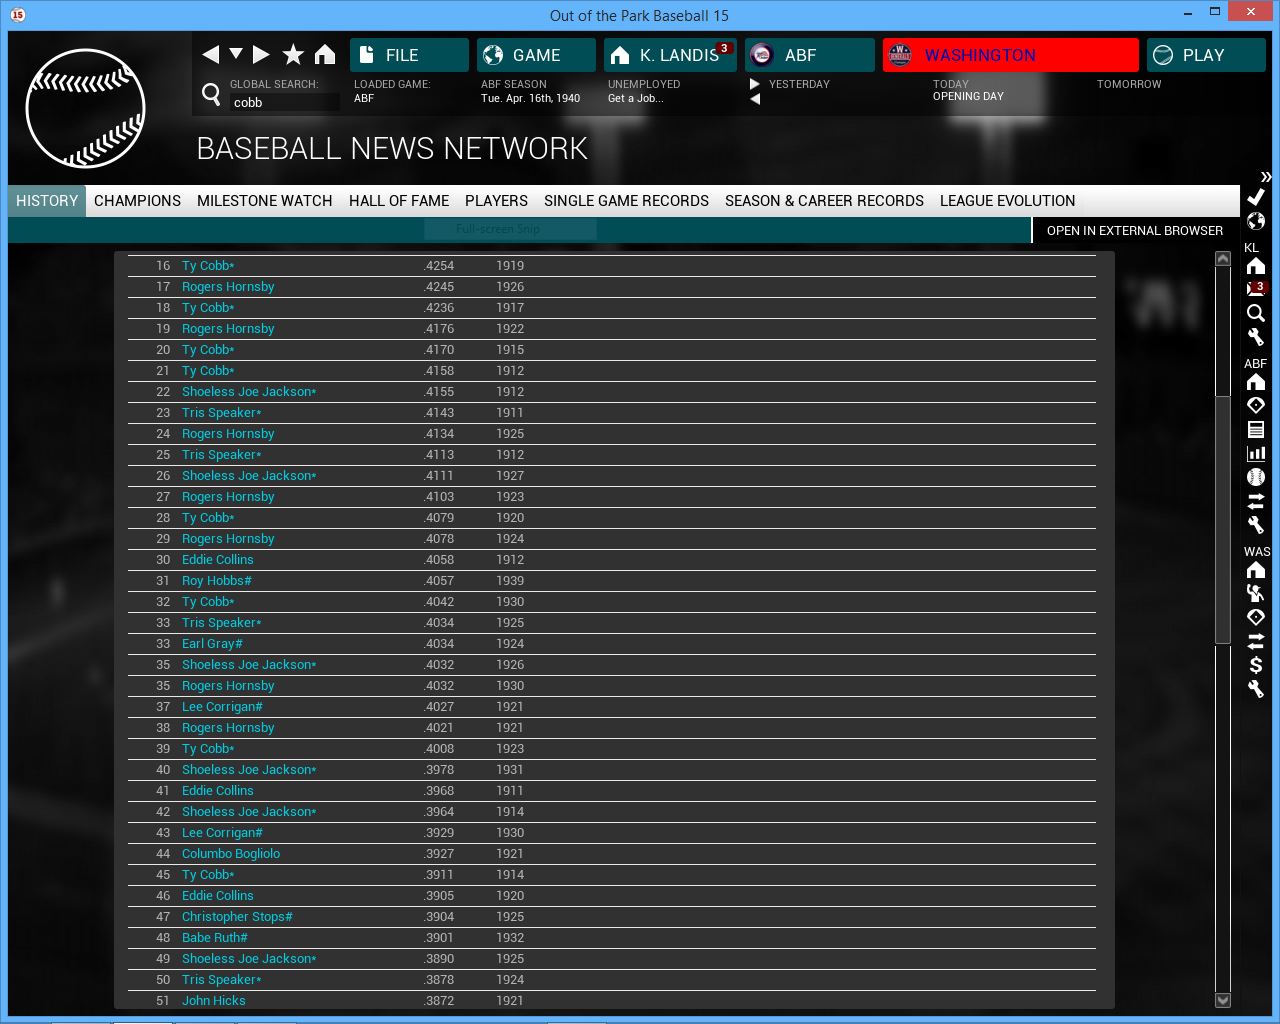The width and height of the screenshot is (1280, 1024).
Task: Go back with the left navigation arrow
Action: (x=210, y=54)
